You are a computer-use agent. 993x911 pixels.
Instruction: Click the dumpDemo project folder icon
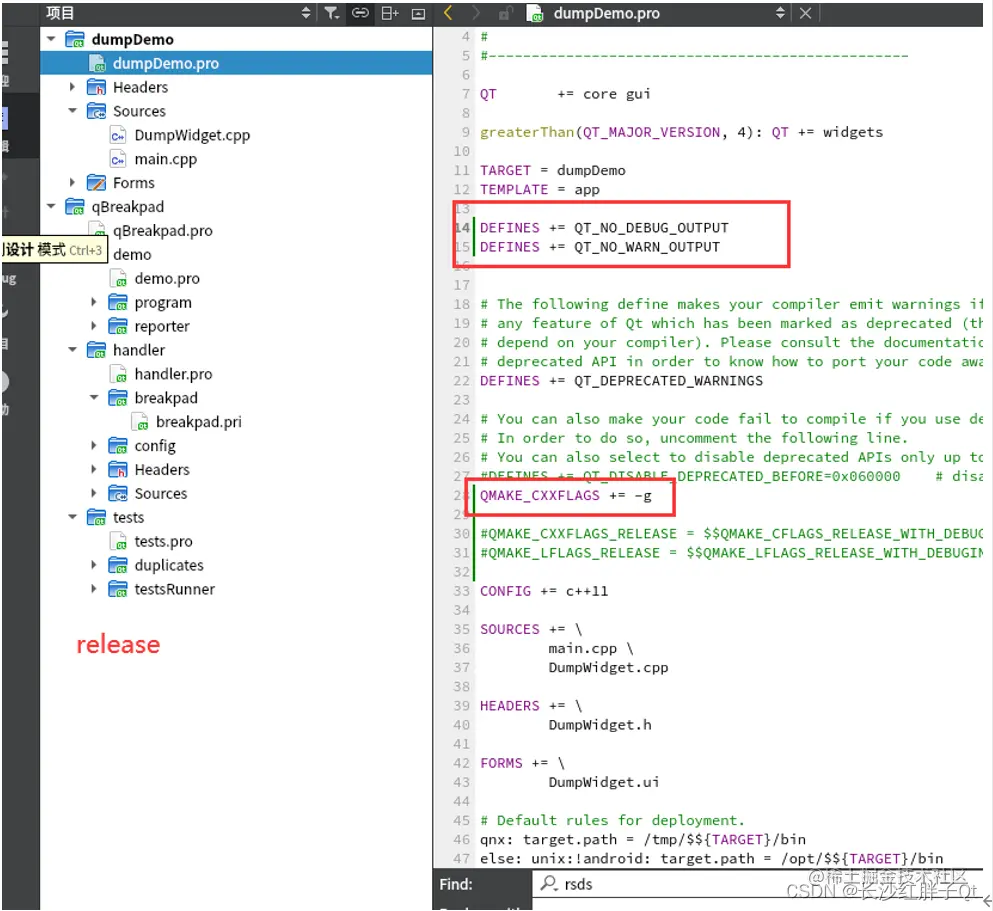75,39
